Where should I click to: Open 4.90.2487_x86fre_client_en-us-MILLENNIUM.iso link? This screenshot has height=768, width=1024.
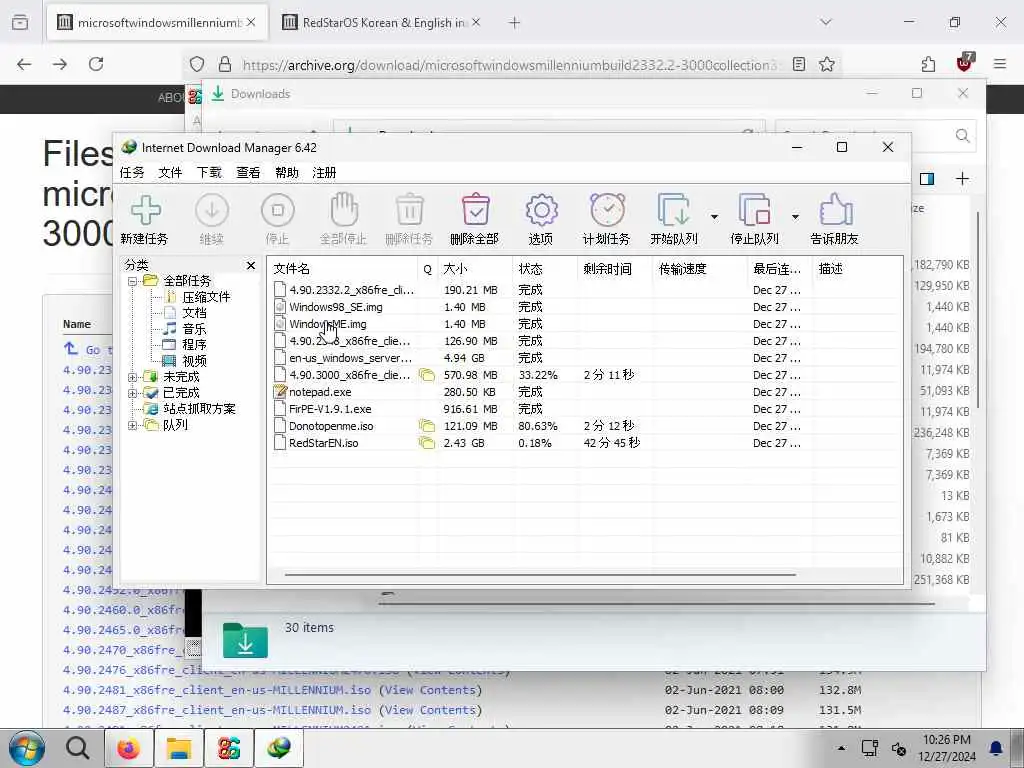(x=217, y=710)
